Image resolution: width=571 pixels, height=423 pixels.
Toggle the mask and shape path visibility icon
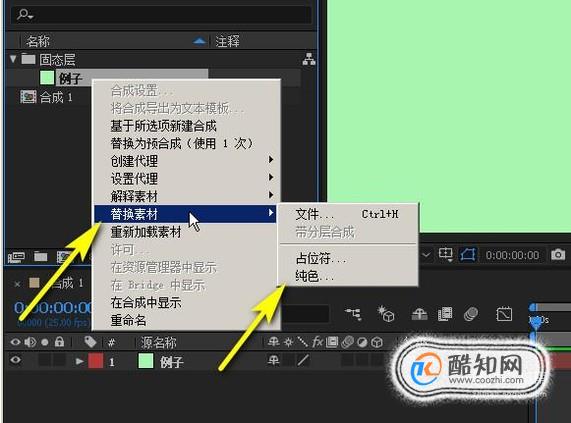[x=468, y=254]
